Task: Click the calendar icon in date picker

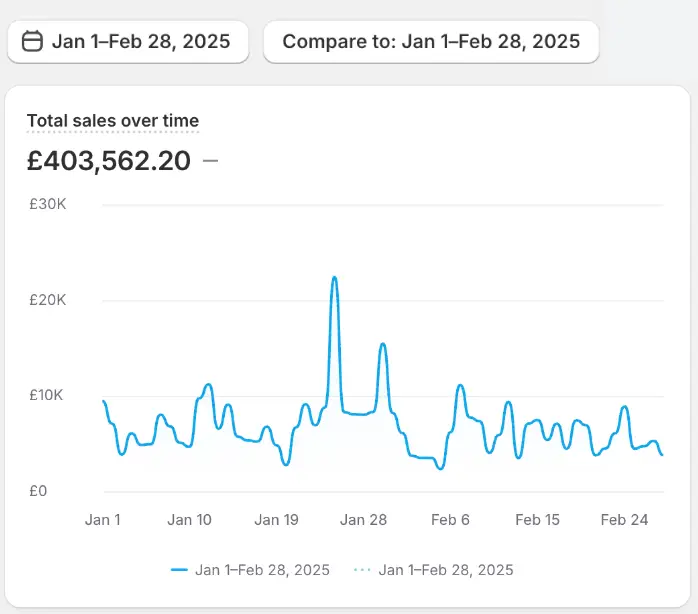Action: tap(32, 41)
